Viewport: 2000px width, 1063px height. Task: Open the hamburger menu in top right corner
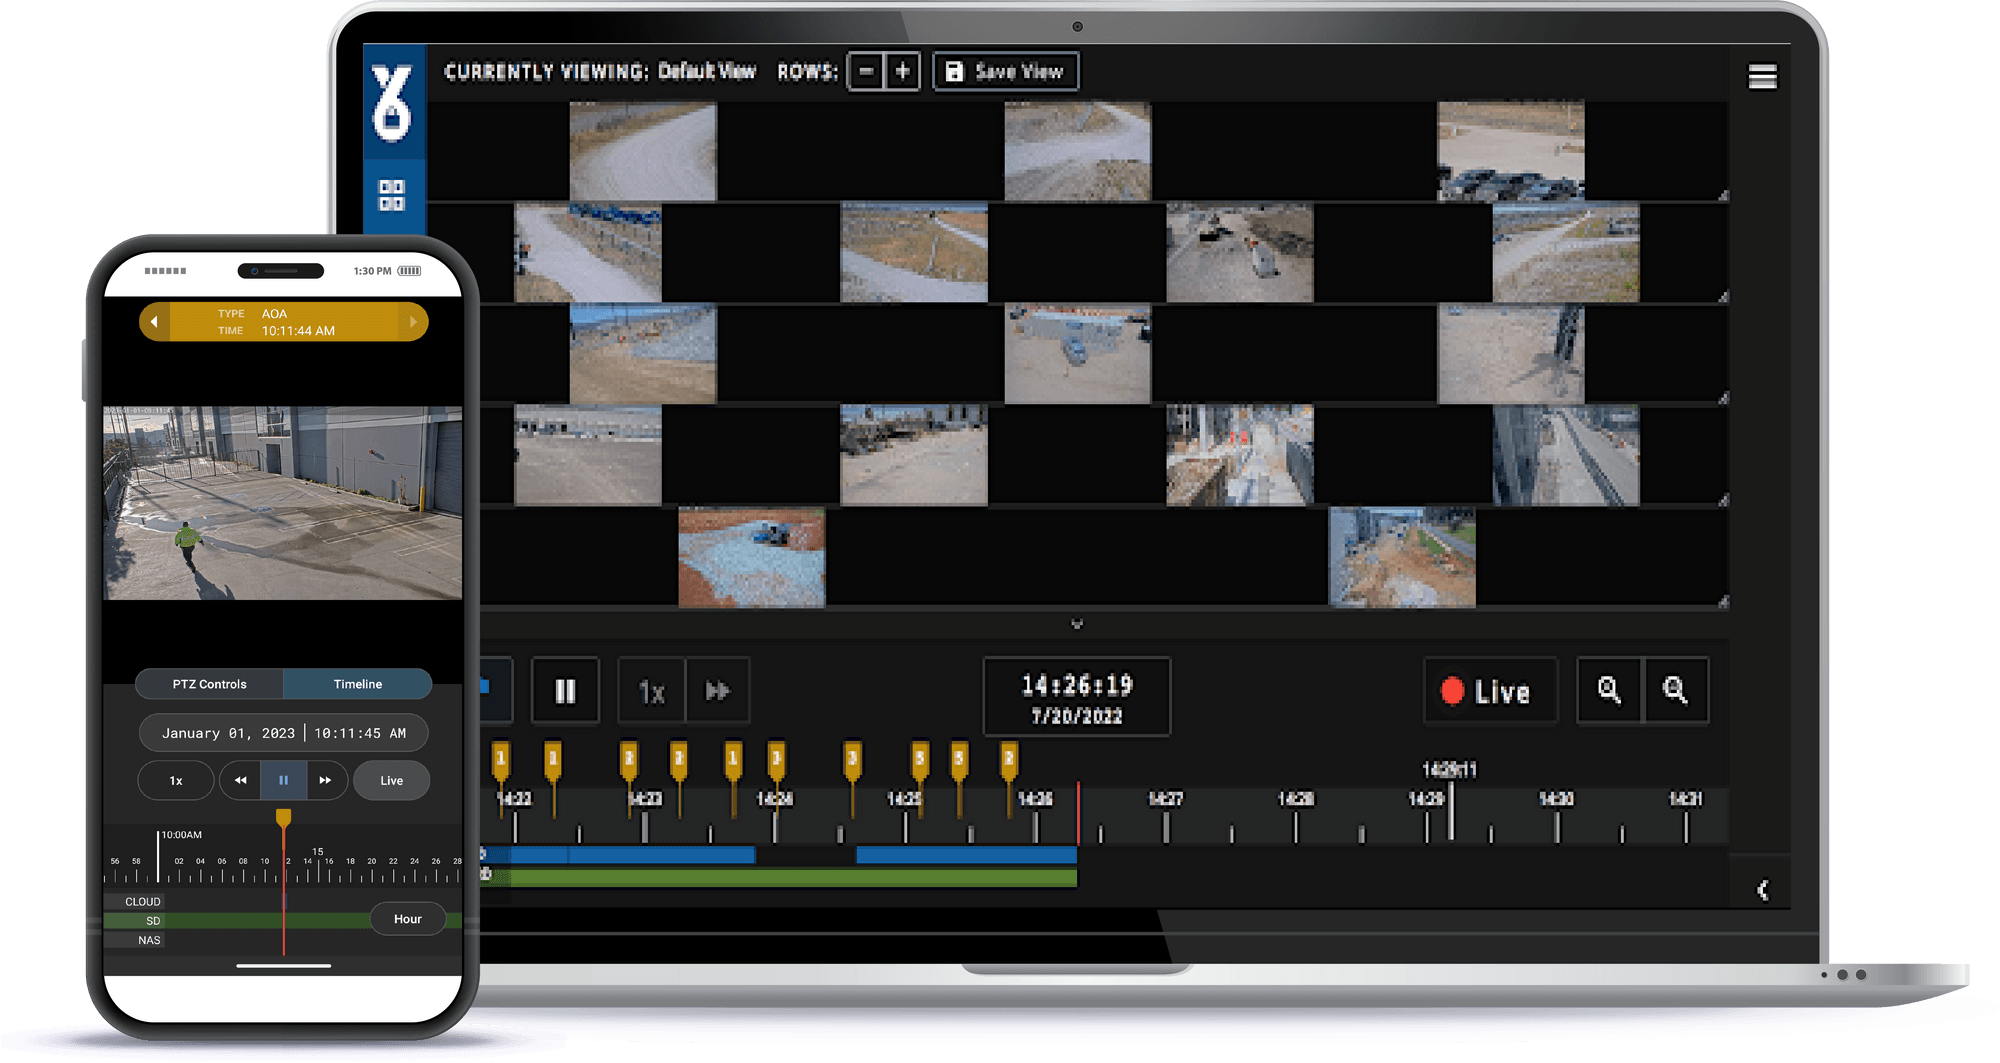coord(1763,75)
